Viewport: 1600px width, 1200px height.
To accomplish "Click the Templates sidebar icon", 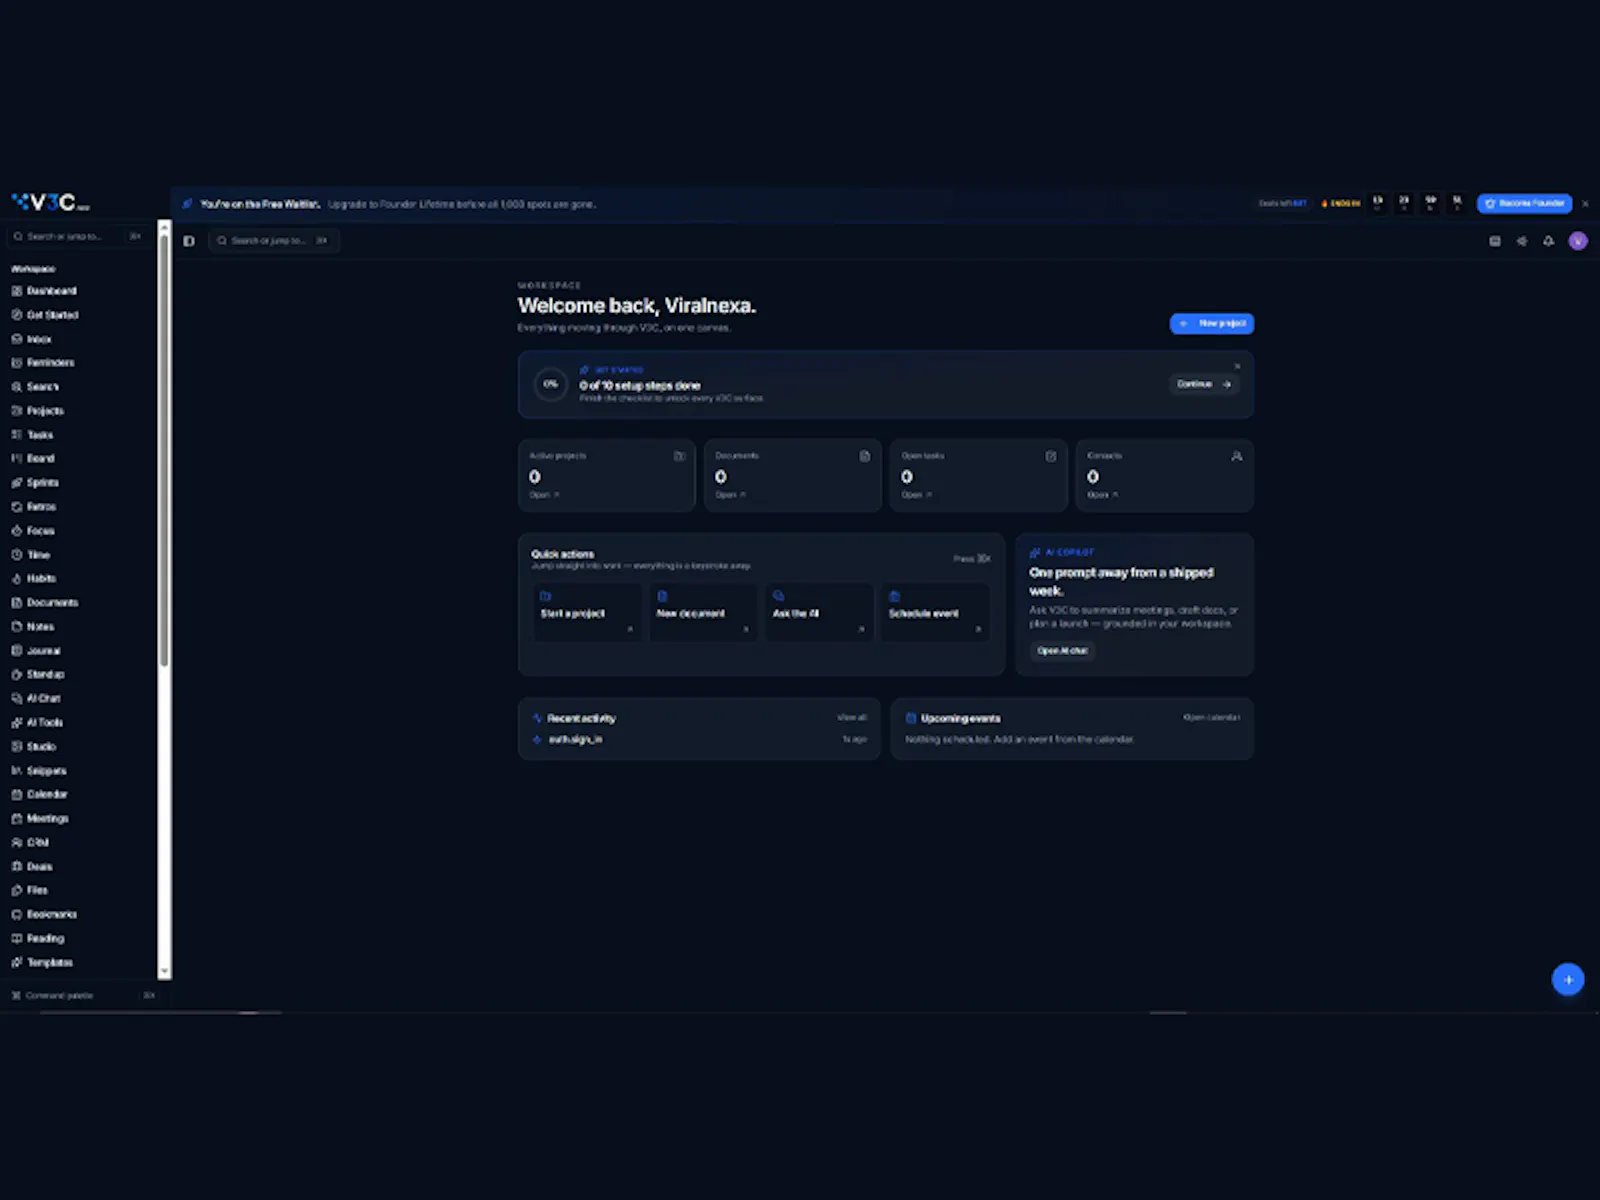I will pyautogui.click(x=16, y=963).
